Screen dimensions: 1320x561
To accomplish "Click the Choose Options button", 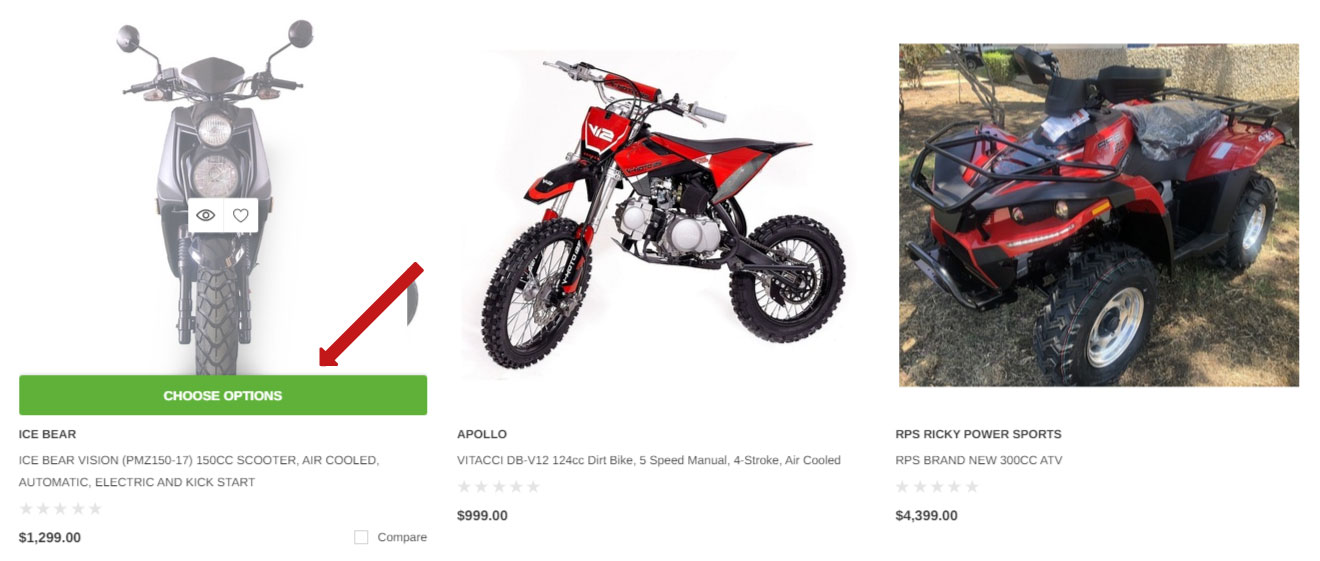I will [223, 395].
